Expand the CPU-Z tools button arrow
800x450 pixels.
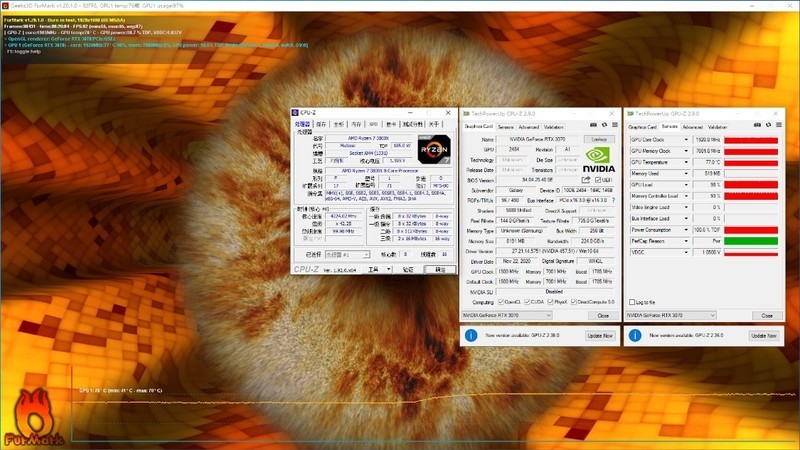click(x=388, y=269)
